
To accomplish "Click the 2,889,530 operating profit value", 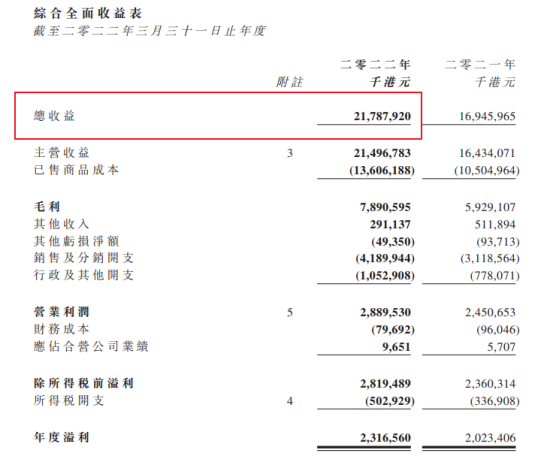I will tap(385, 312).
